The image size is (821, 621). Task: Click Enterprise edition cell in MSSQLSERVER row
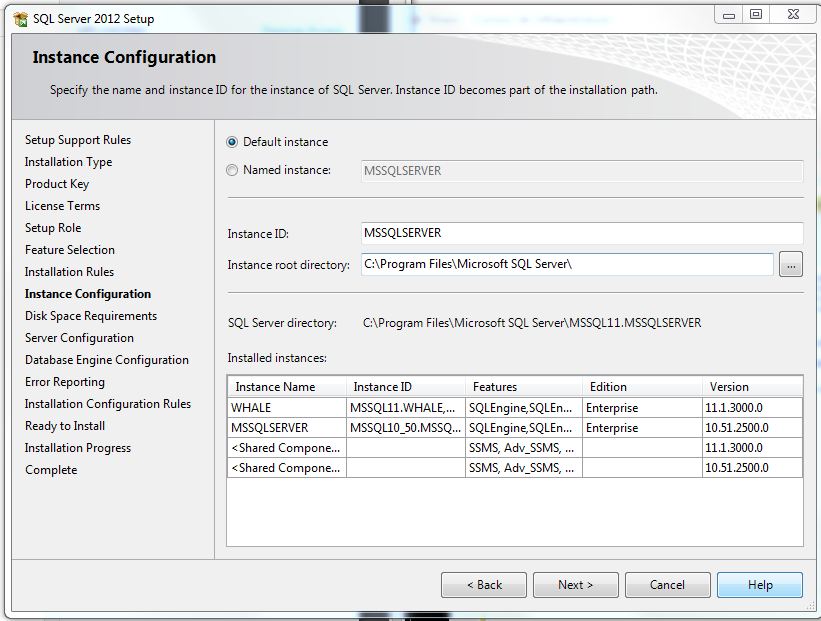pyautogui.click(x=642, y=427)
